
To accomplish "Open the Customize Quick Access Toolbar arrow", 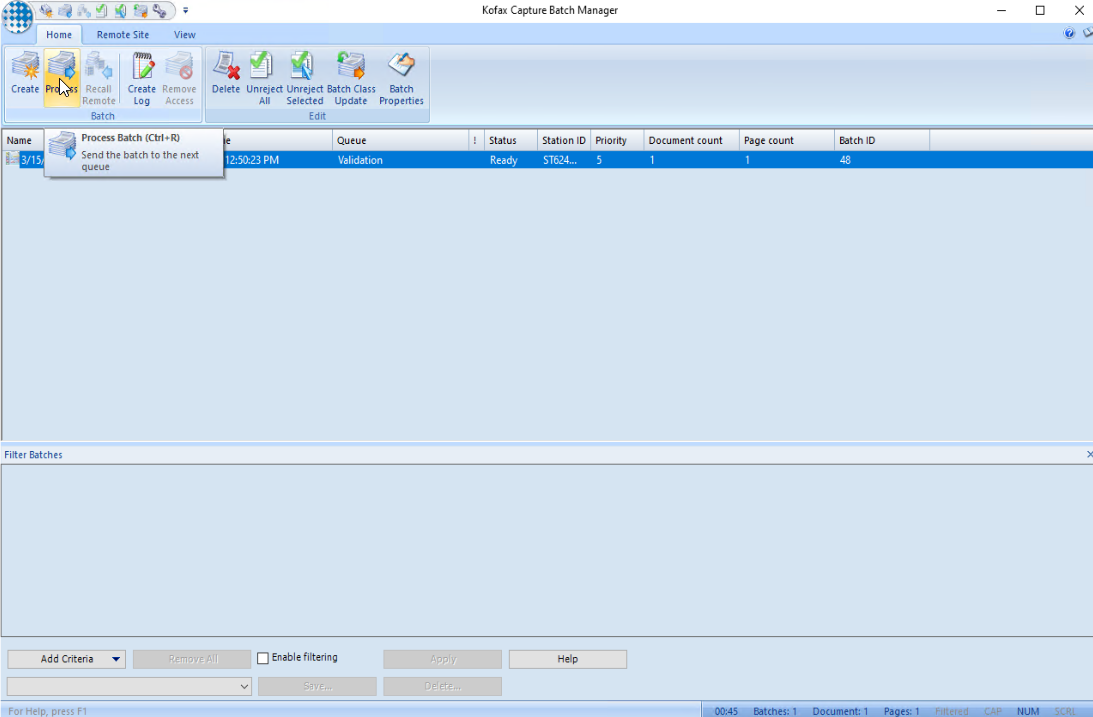I will pyautogui.click(x=185, y=10).
